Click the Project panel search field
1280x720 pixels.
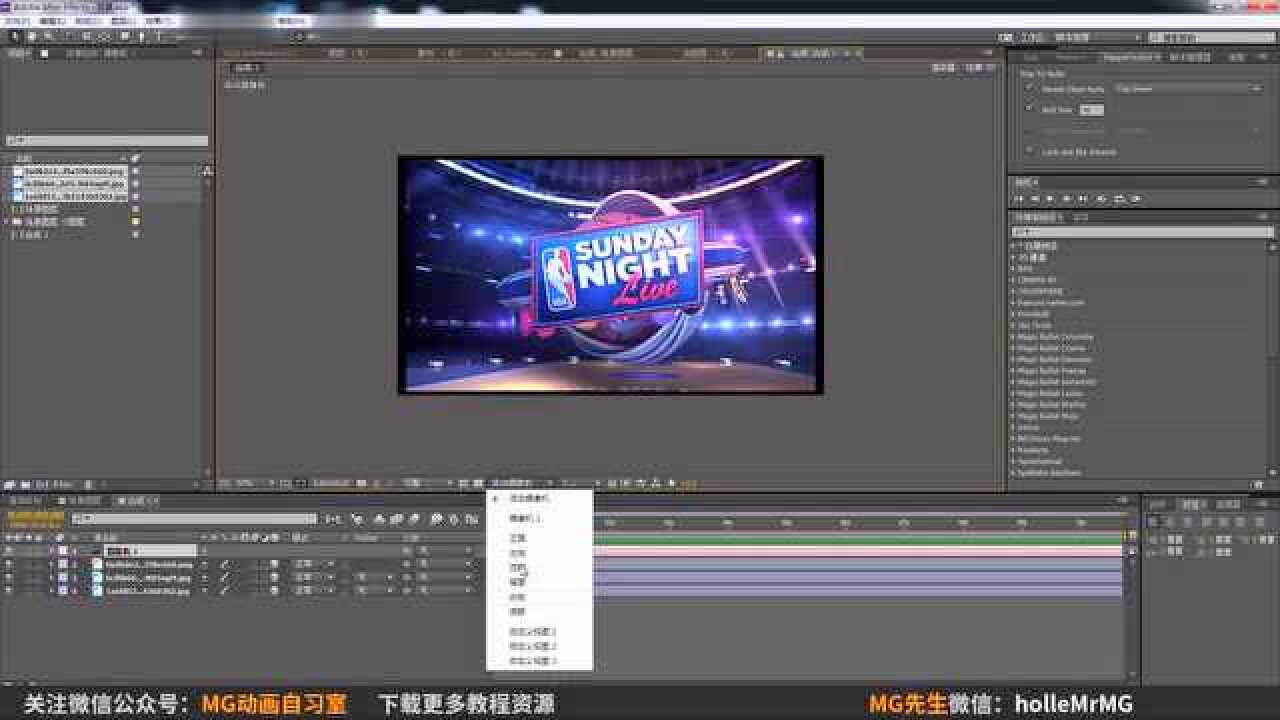(107, 141)
